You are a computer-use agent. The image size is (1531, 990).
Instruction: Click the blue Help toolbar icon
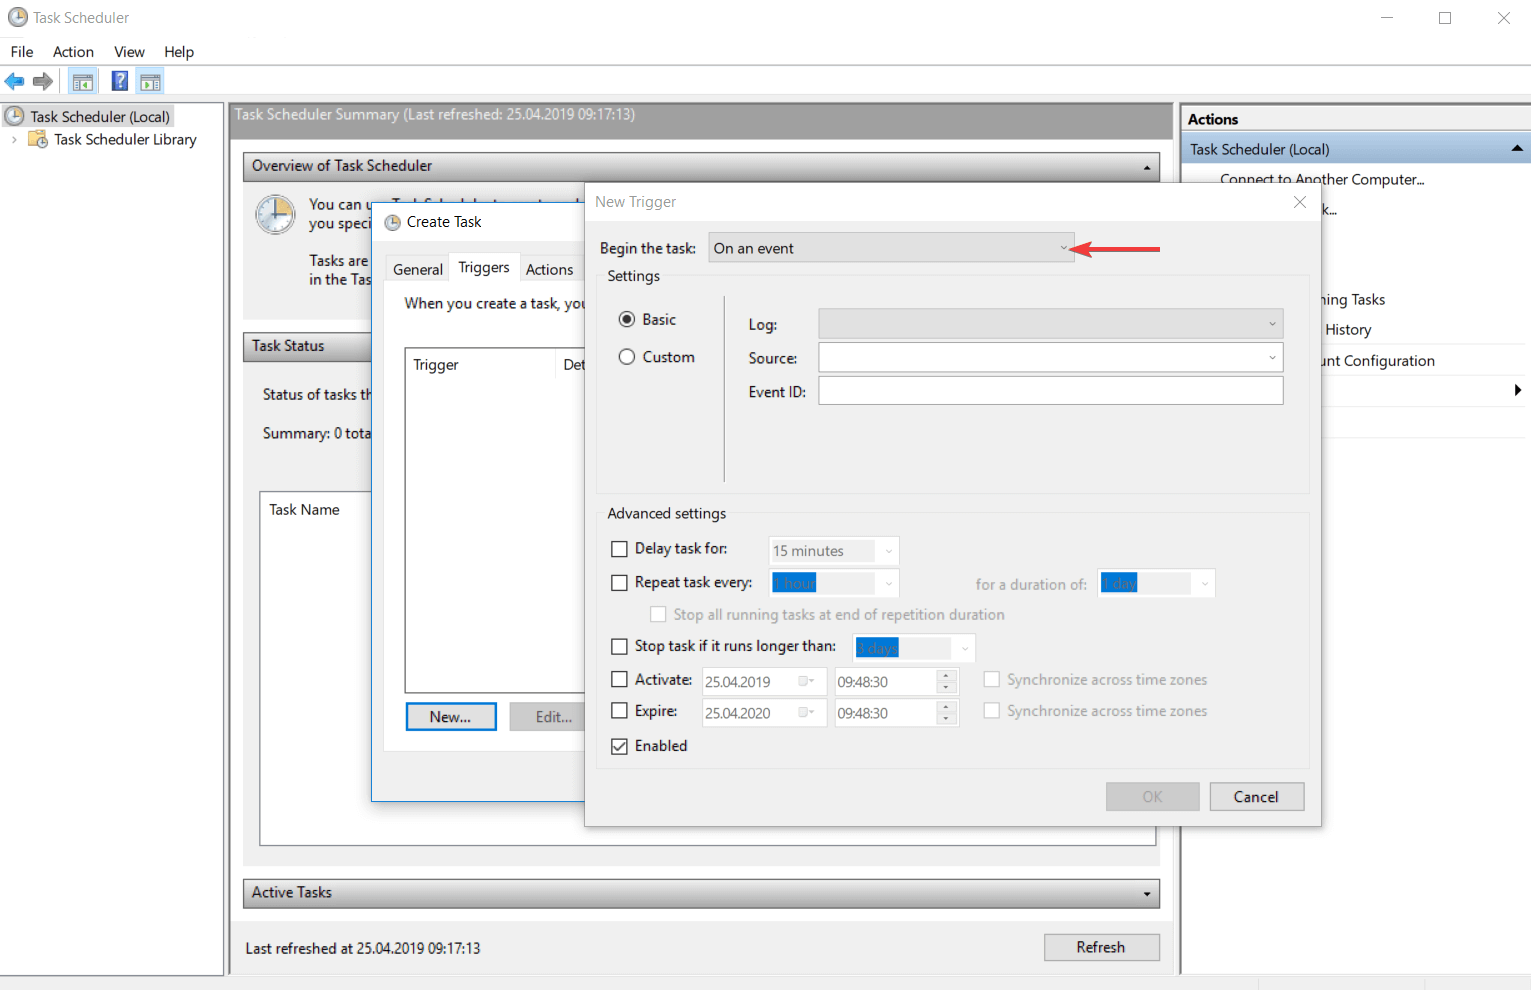click(120, 82)
